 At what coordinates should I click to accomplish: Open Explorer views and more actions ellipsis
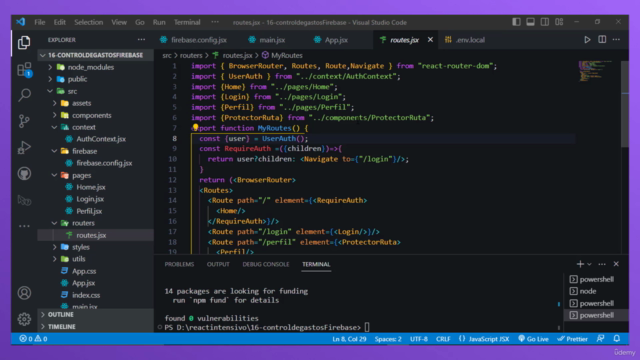pyautogui.click(x=141, y=40)
